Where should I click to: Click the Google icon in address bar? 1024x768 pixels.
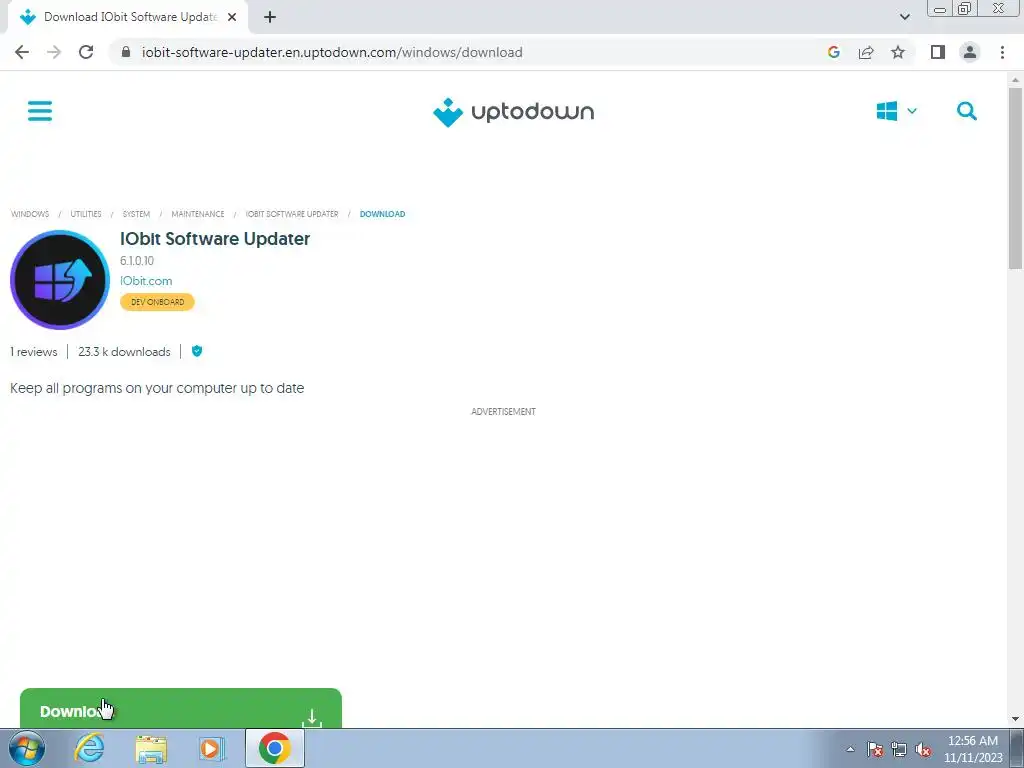pos(833,52)
